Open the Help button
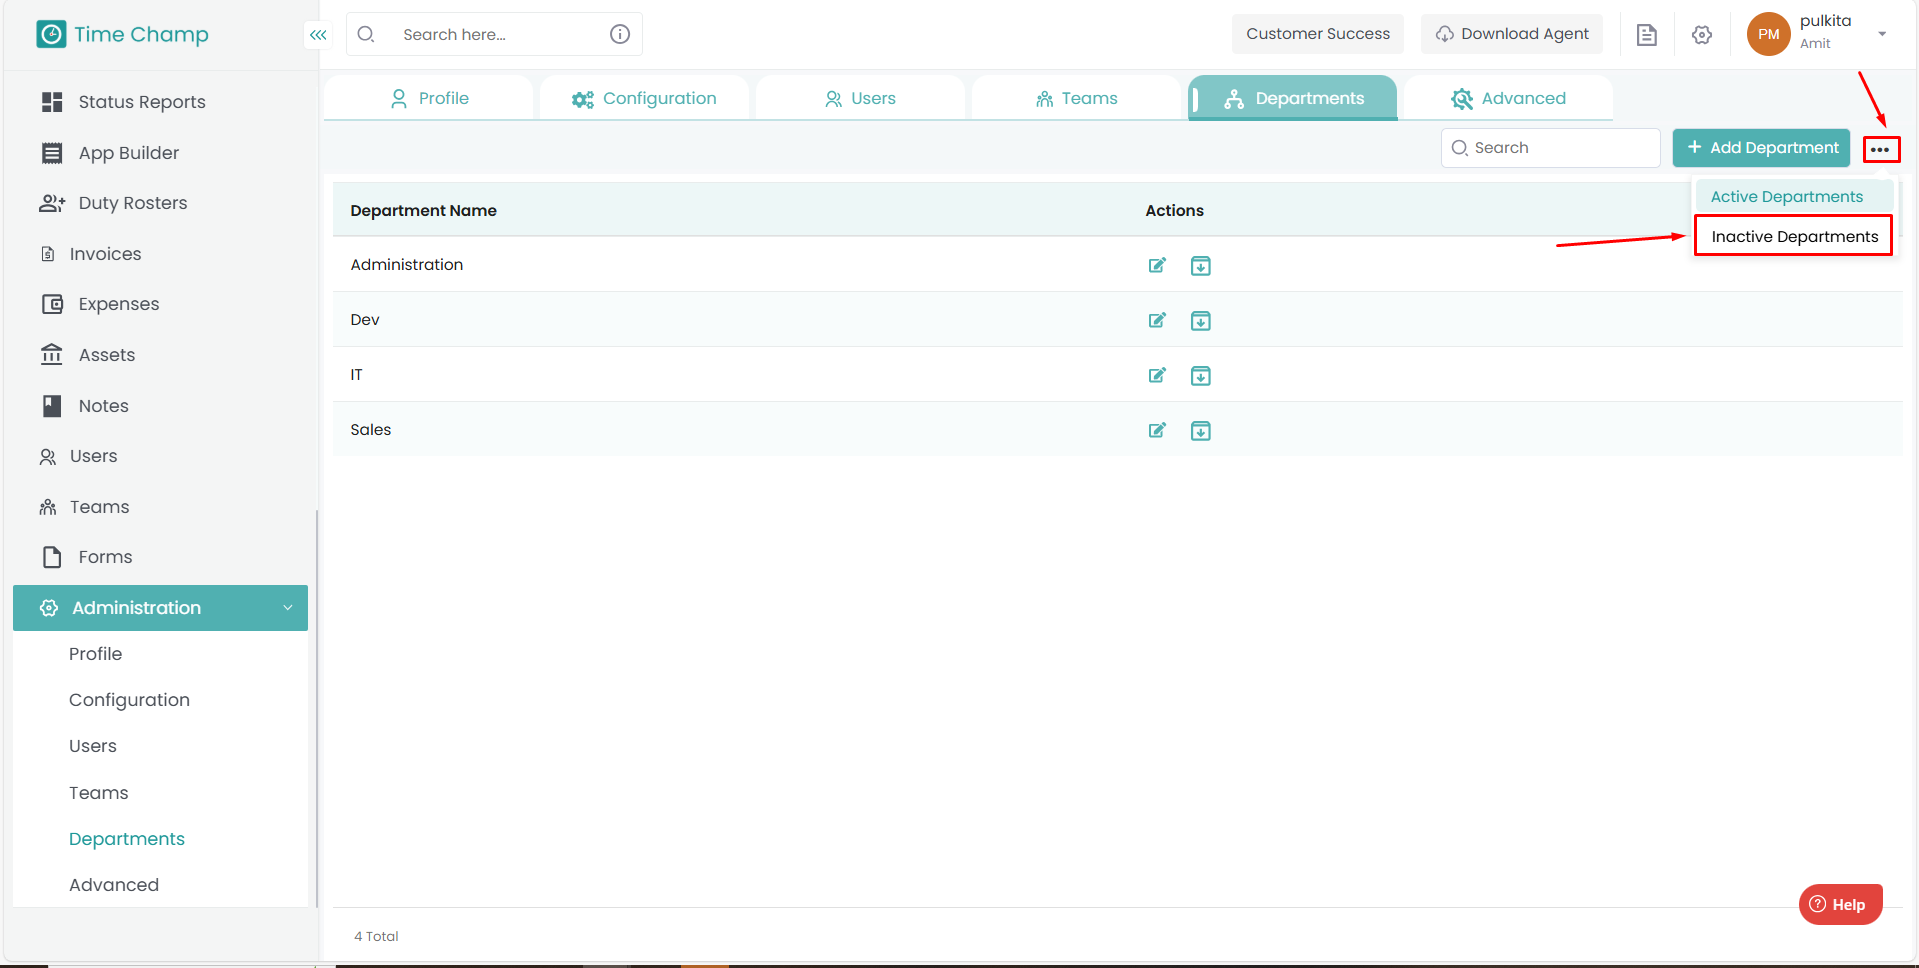The width and height of the screenshot is (1919, 968). pos(1840,905)
